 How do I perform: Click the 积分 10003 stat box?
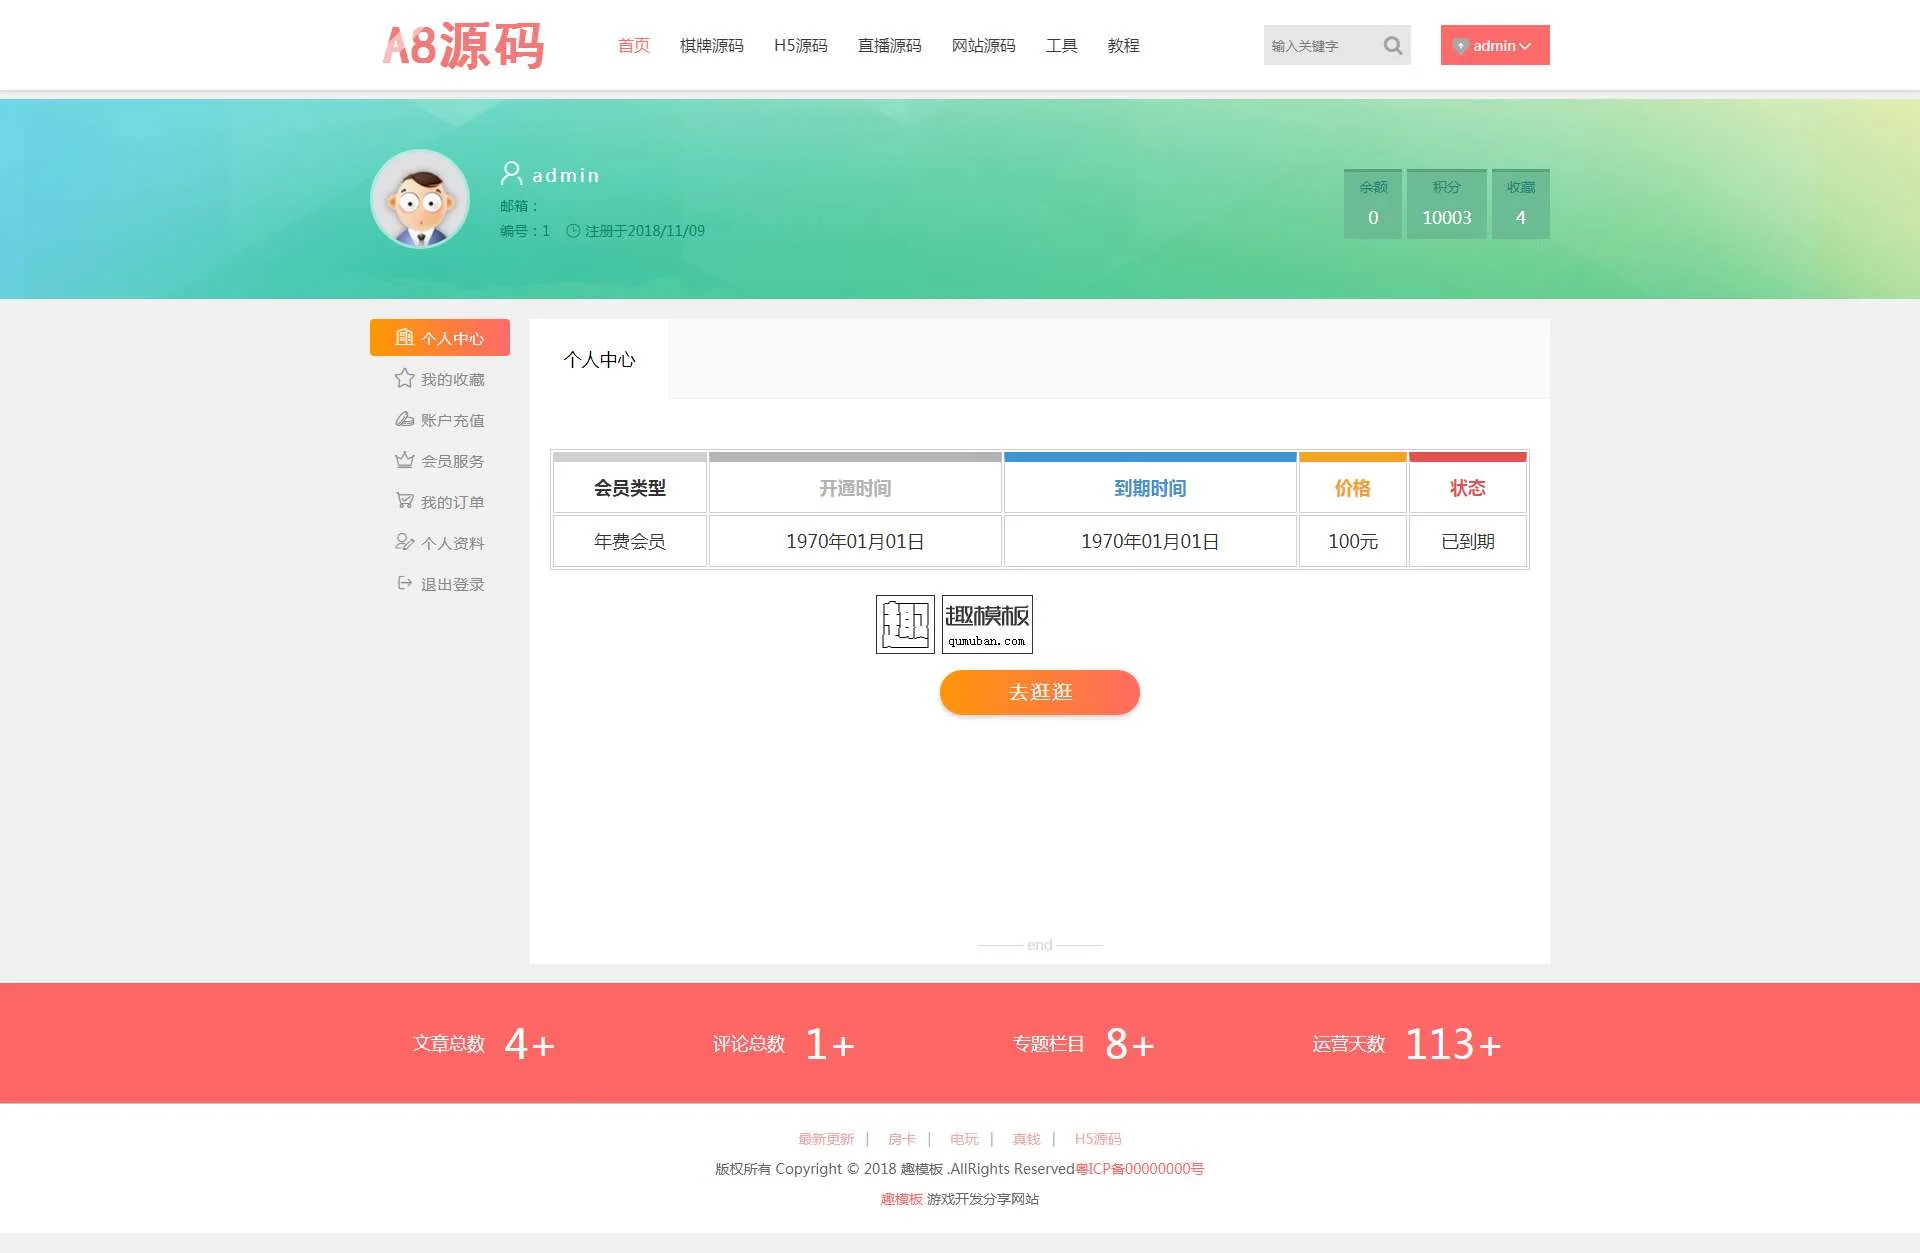1446,204
